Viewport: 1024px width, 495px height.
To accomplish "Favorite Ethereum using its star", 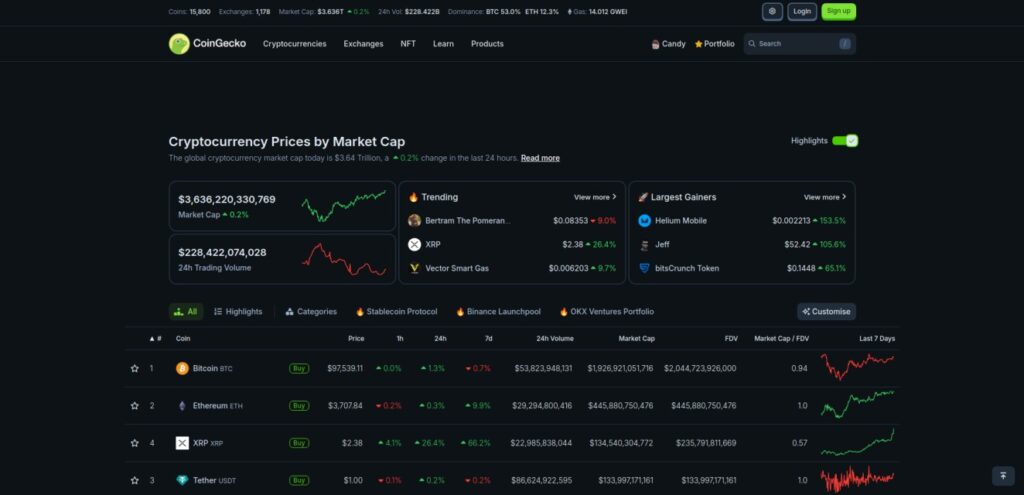I will click(x=135, y=405).
